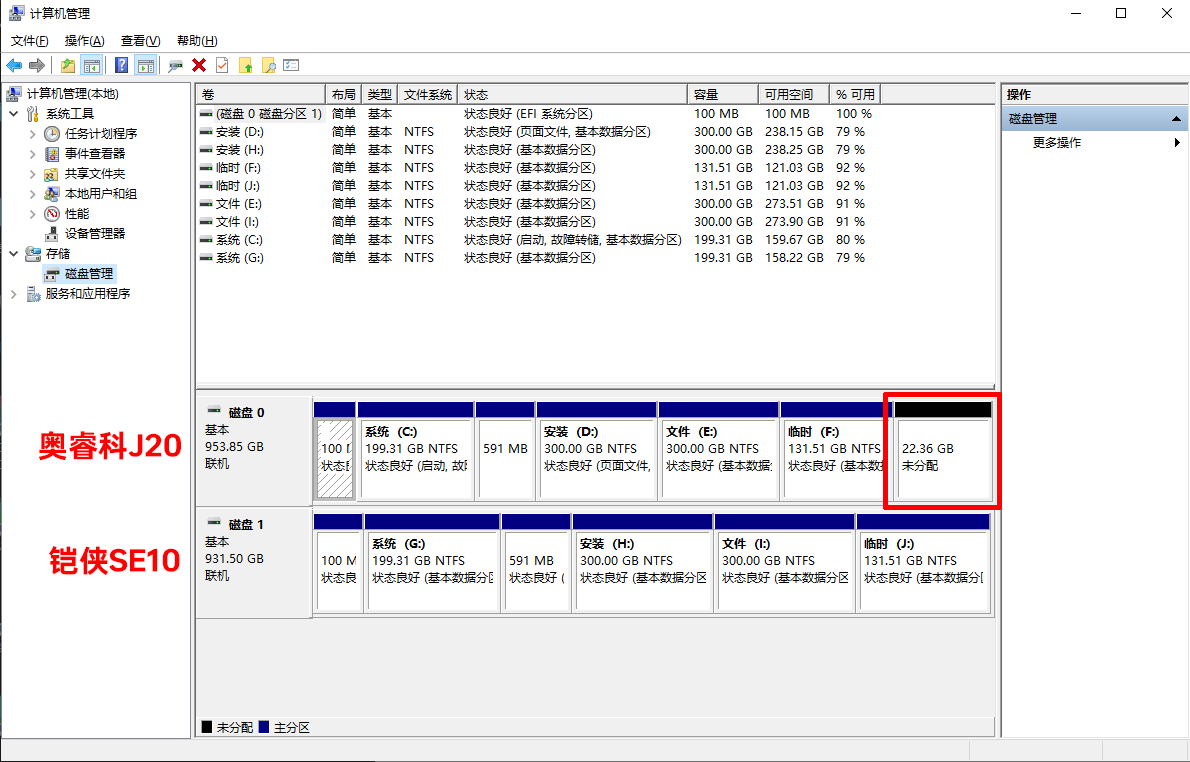This screenshot has width=1190, height=762.
Task: Click the connect disk drive toolbar icon
Action: pyautogui.click(x=175, y=65)
